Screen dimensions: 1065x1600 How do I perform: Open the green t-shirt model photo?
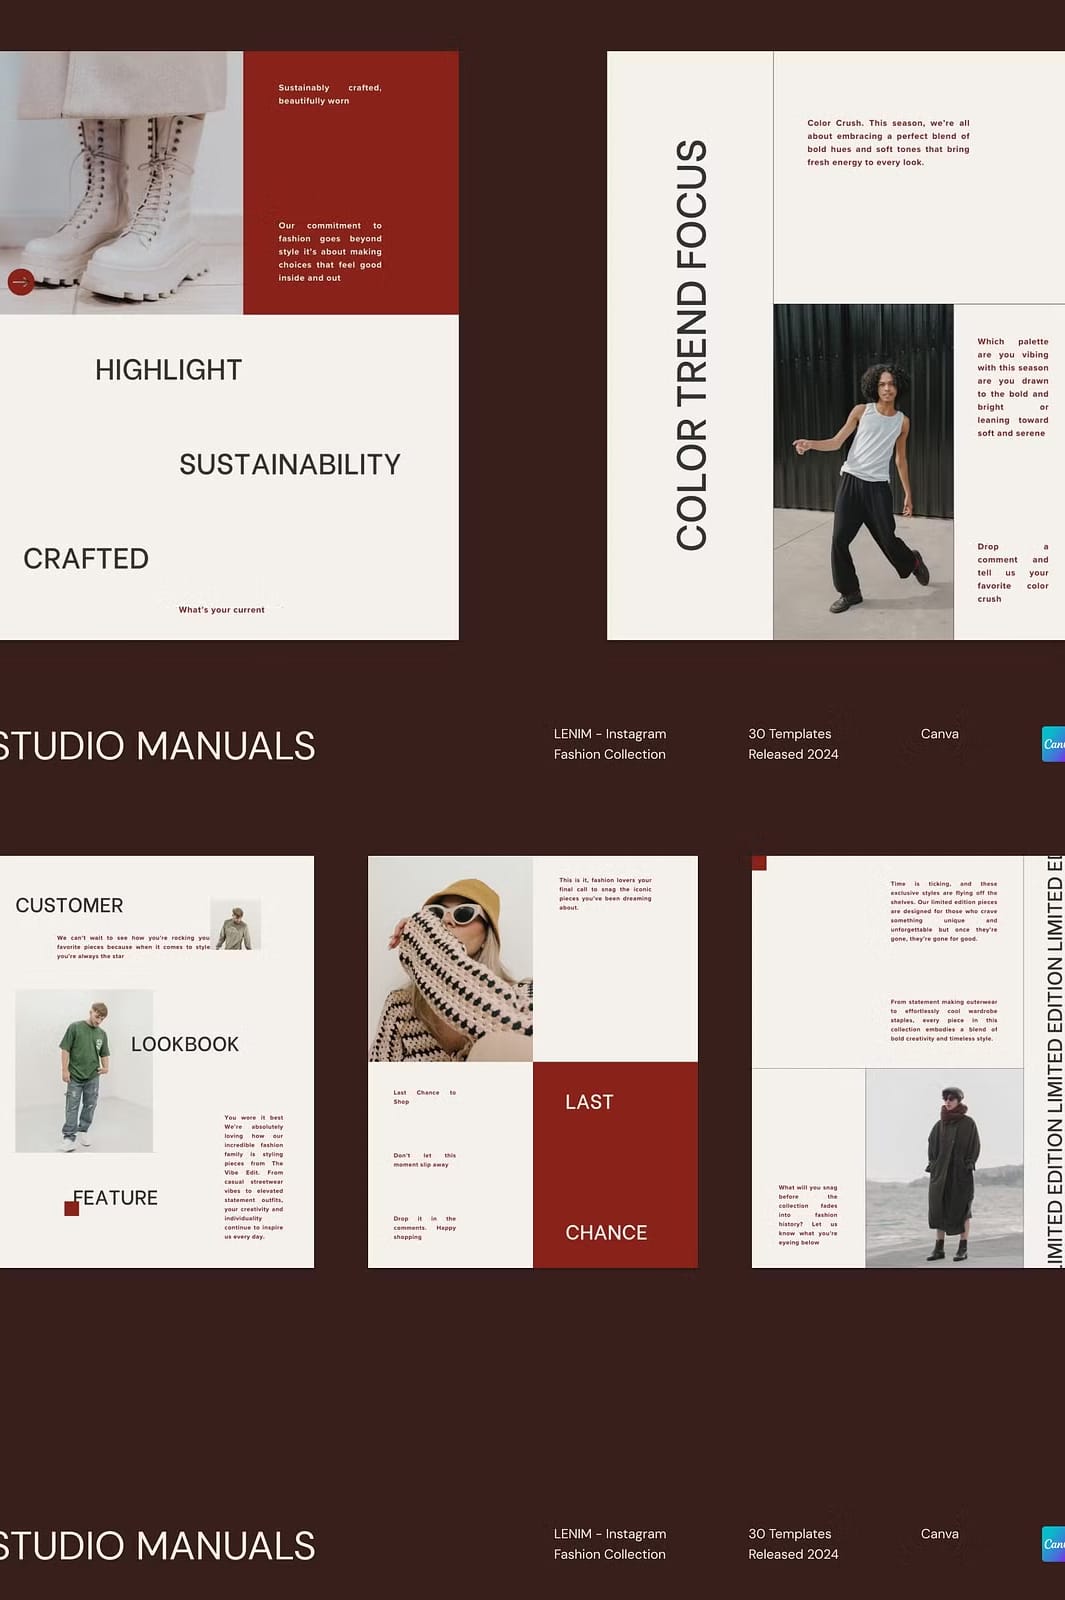(x=84, y=1071)
